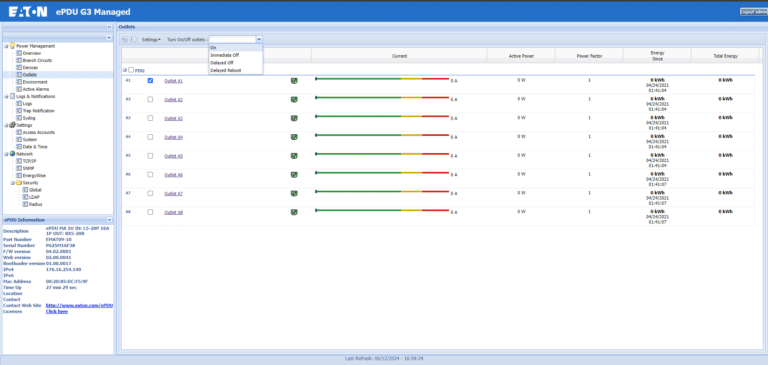
Task: Open the Turn On/Off outlets dropdown arrow
Action: [259, 39]
